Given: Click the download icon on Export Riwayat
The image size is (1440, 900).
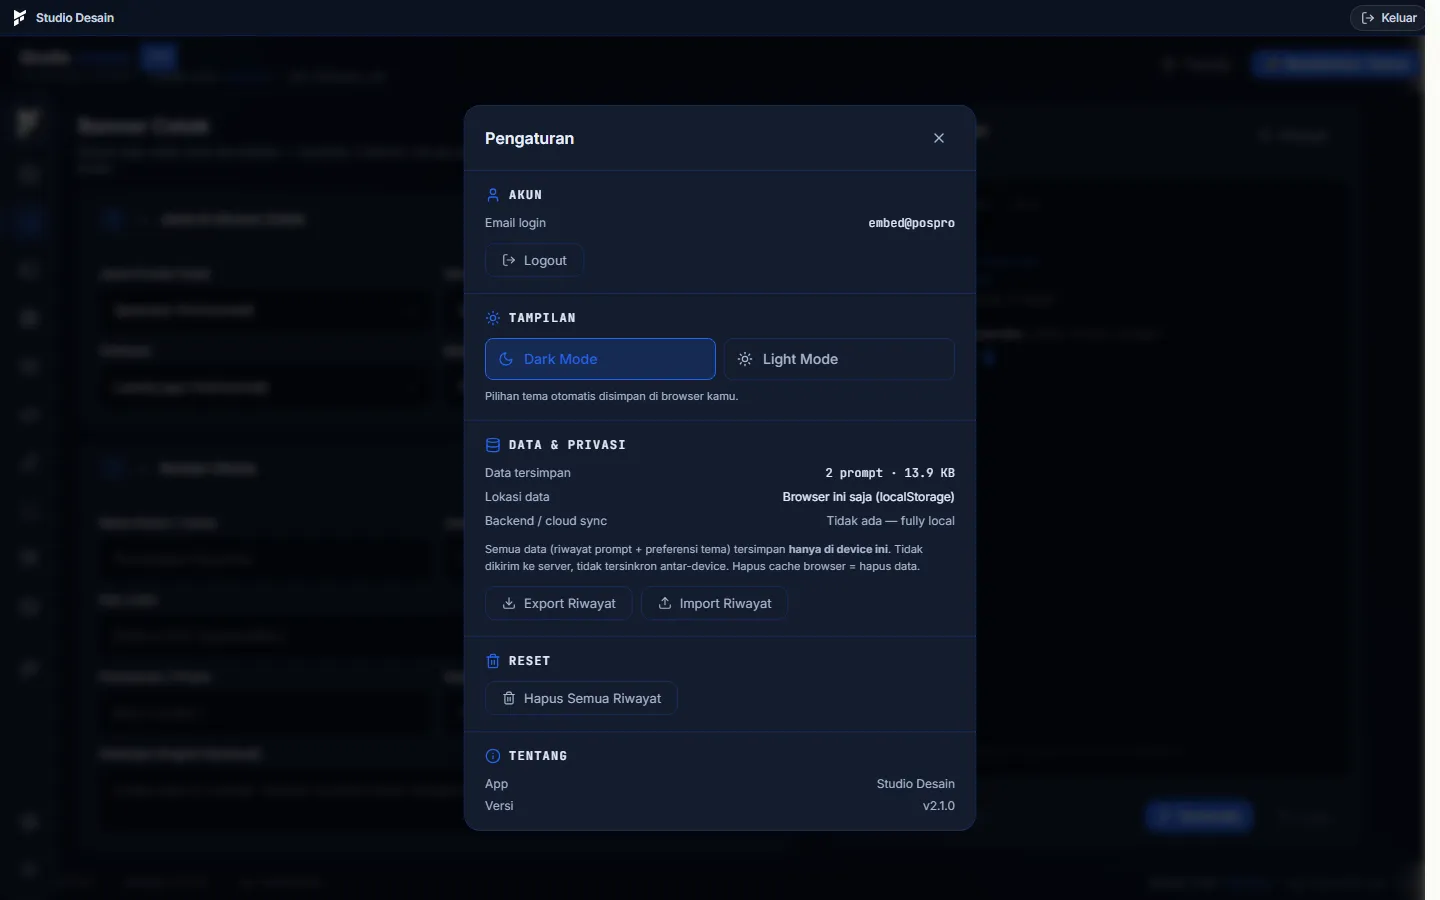Looking at the screenshot, I should coord(509,603).
